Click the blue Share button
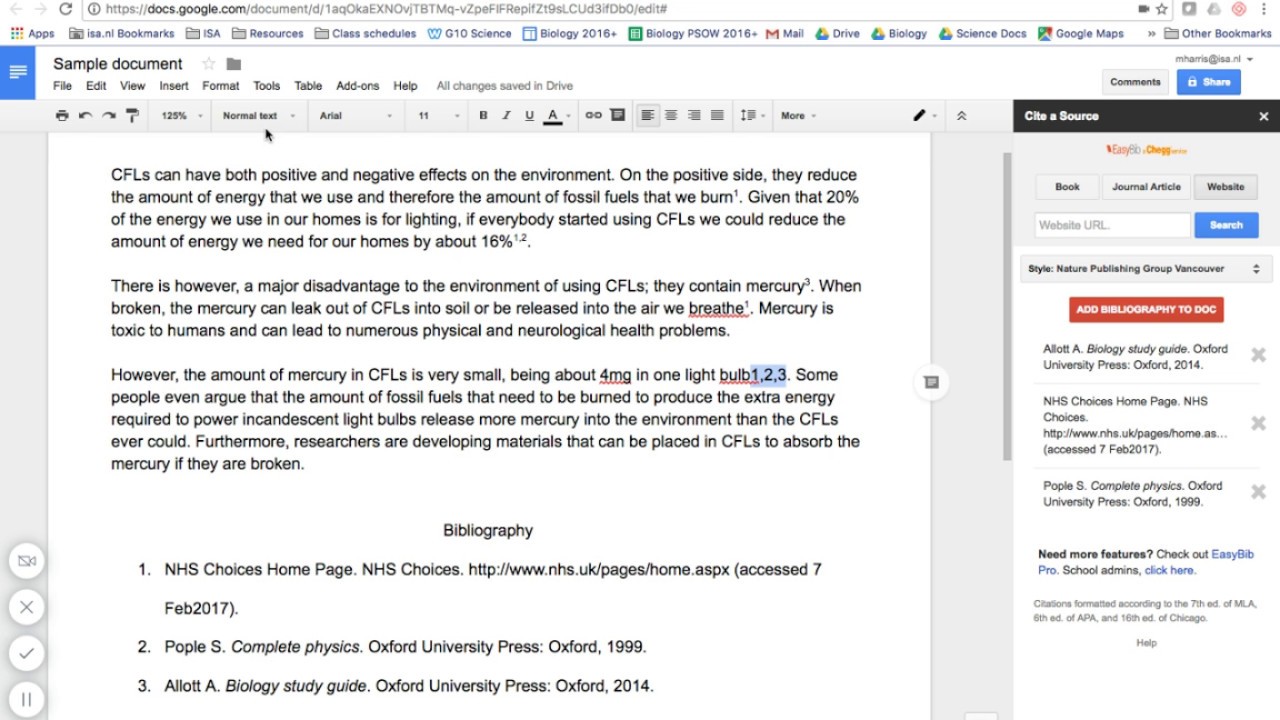 pos(1208,82)
